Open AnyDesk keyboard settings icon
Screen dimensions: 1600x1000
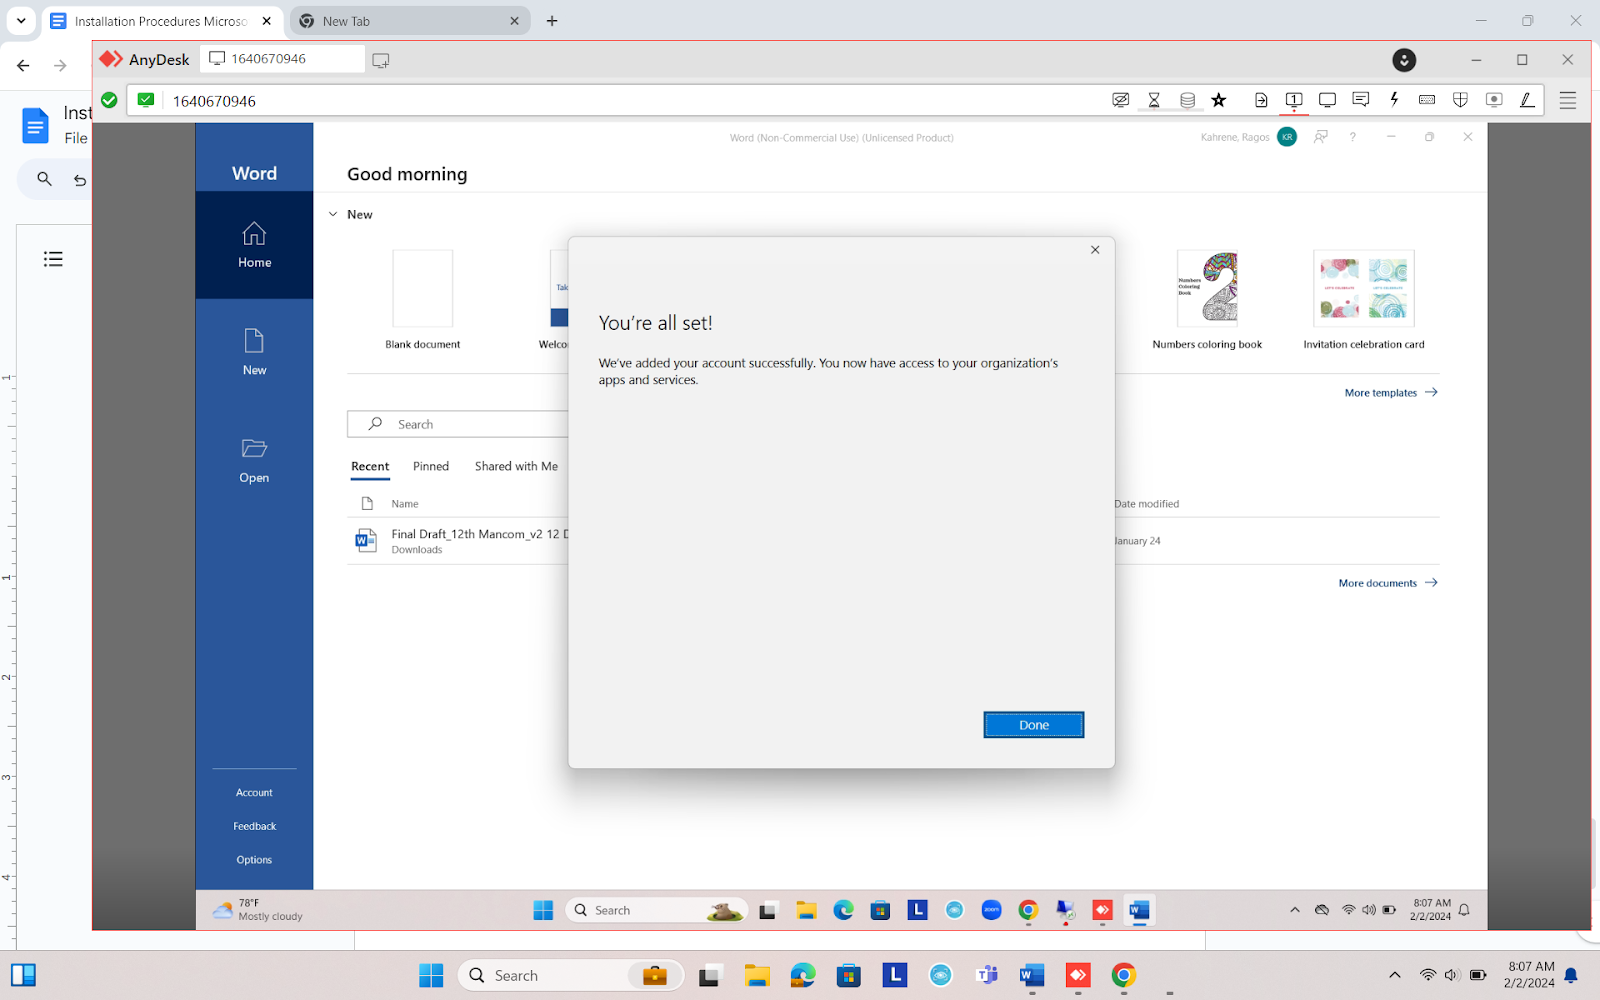[1427, 100]
